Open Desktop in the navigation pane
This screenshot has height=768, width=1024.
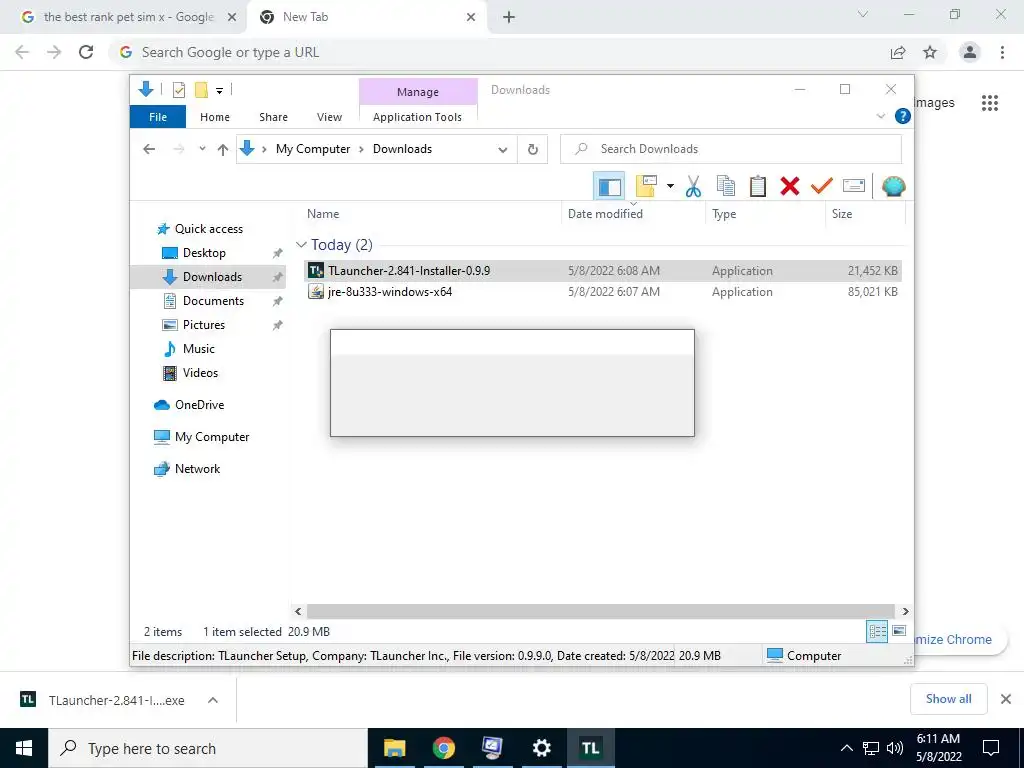click(204, 253)
